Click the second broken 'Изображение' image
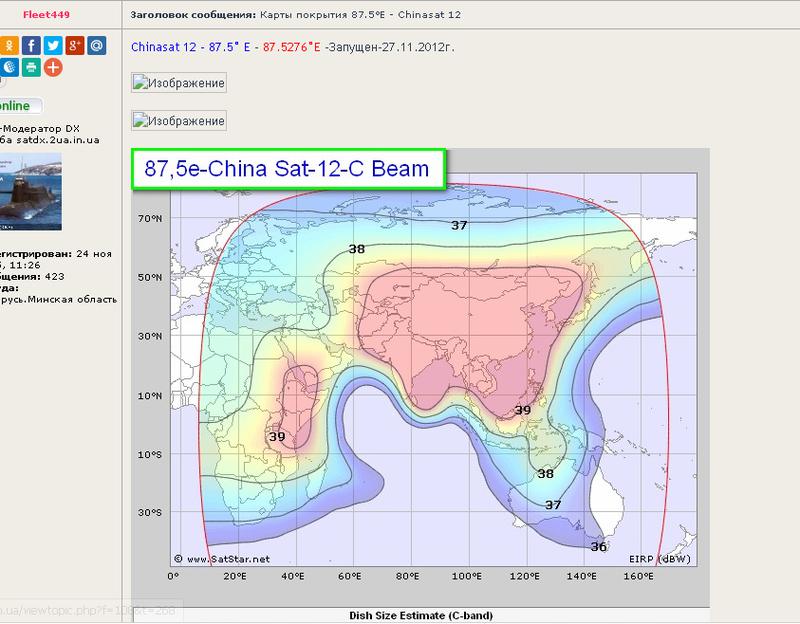This screenshot has height=624, width=800. coord(179,121)
